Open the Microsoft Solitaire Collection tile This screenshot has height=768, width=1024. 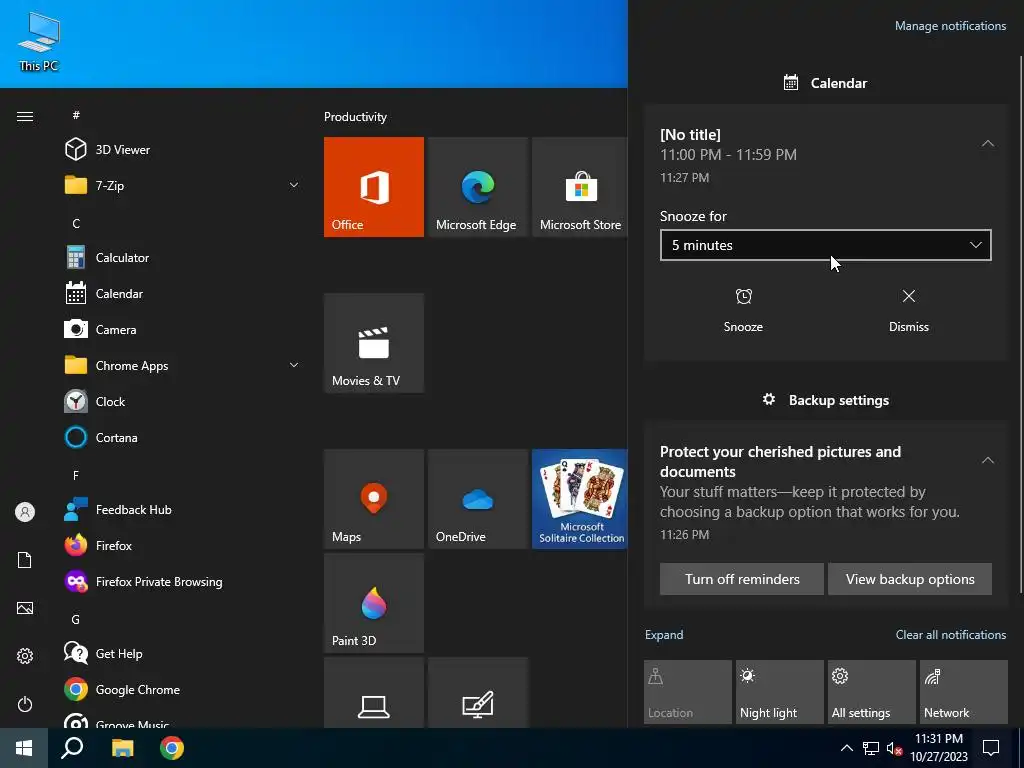pos(580,499)
